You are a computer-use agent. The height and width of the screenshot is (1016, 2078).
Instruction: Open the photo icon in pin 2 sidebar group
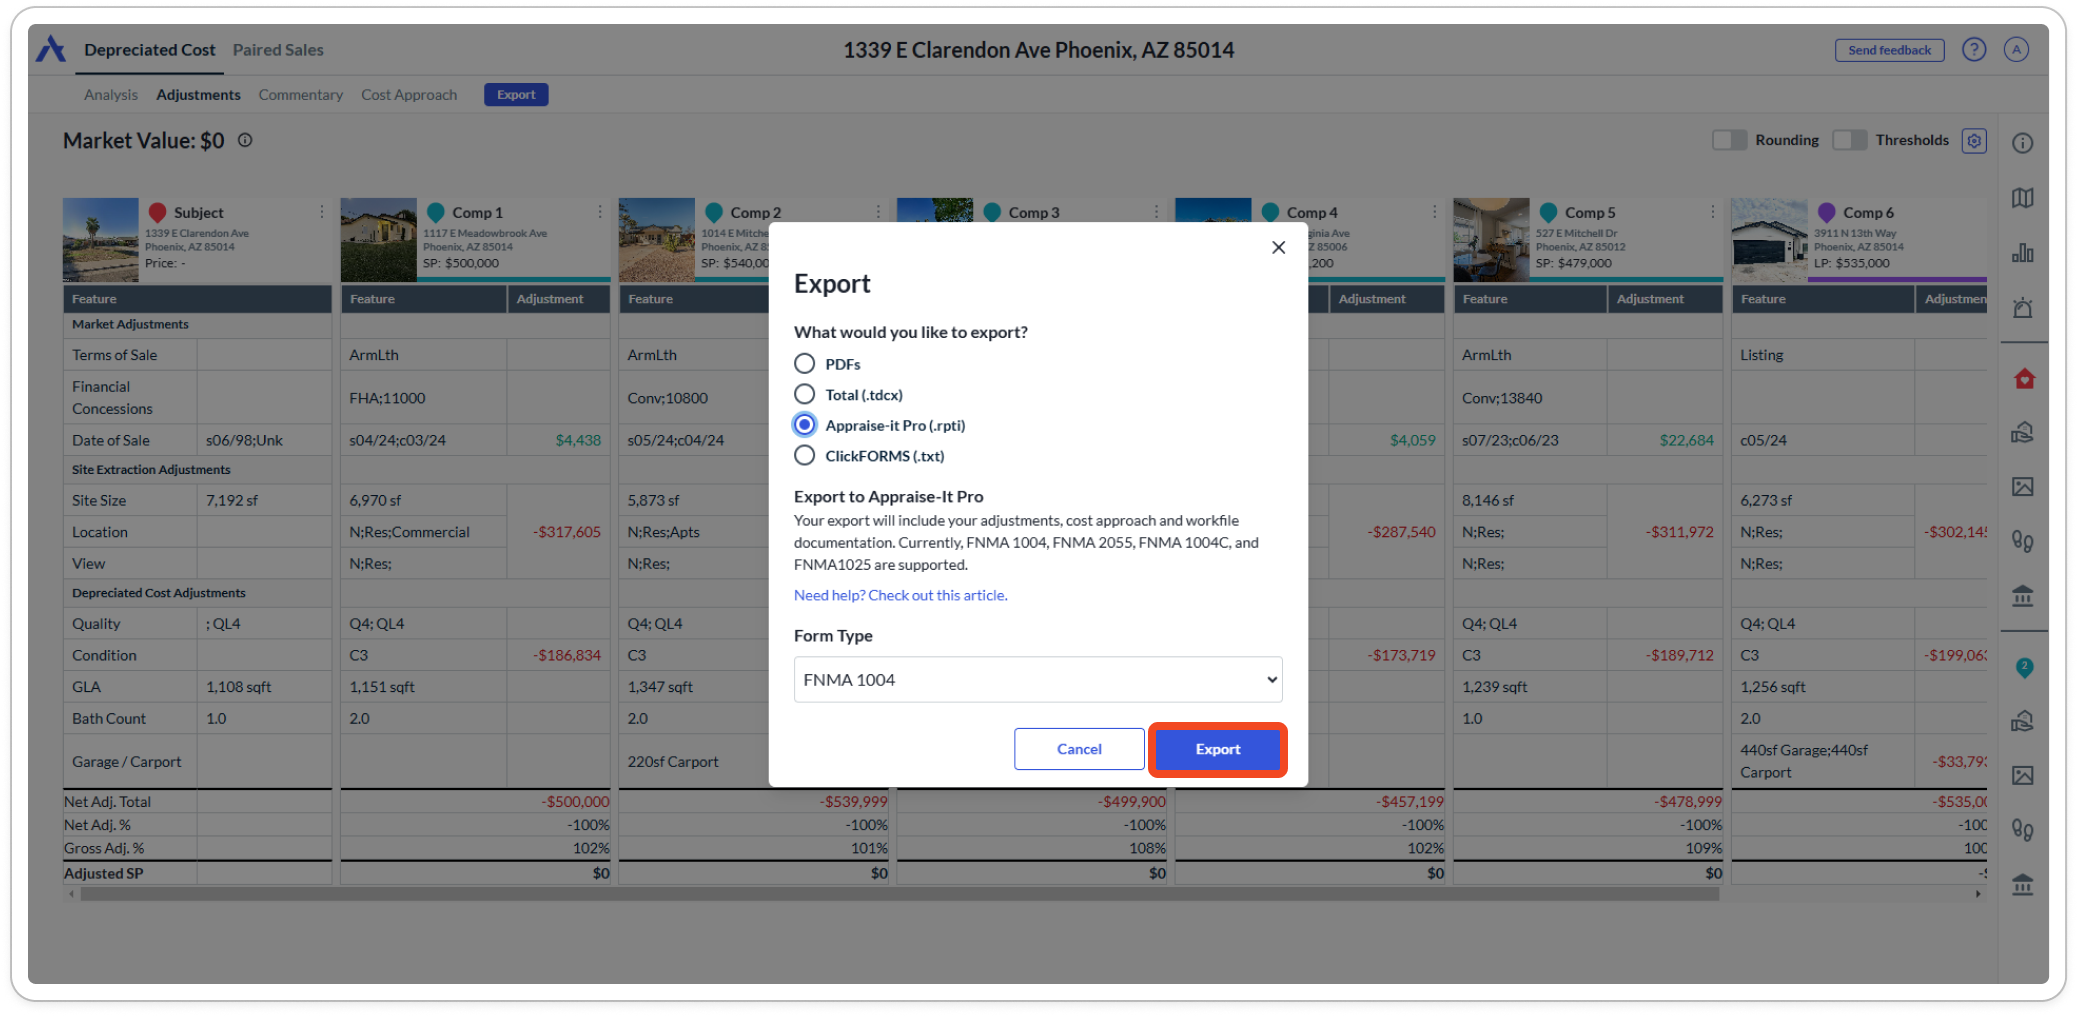coord(2022,775)
